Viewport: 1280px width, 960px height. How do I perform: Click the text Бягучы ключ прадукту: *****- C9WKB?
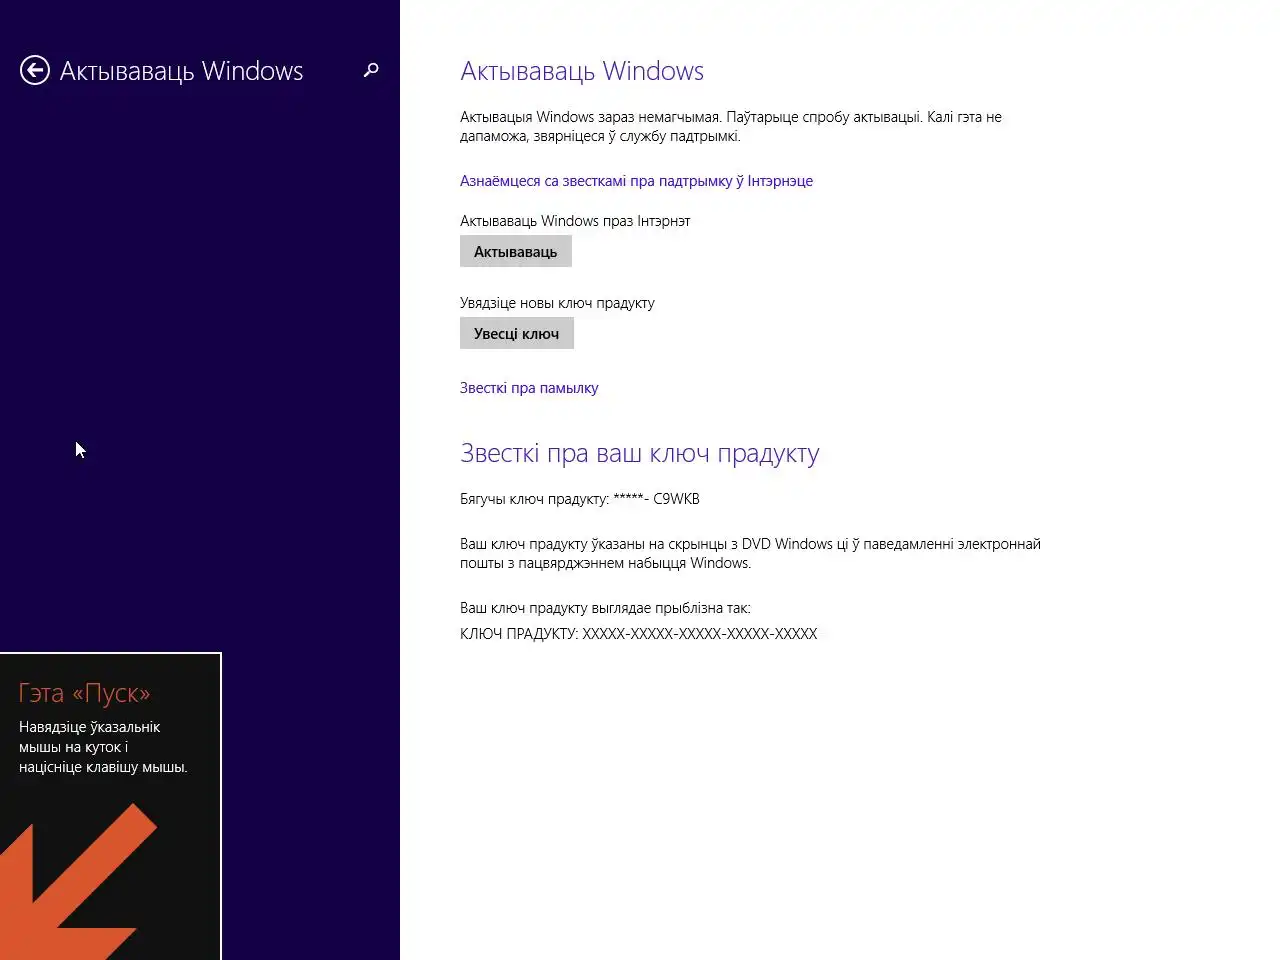coord(580,499)
